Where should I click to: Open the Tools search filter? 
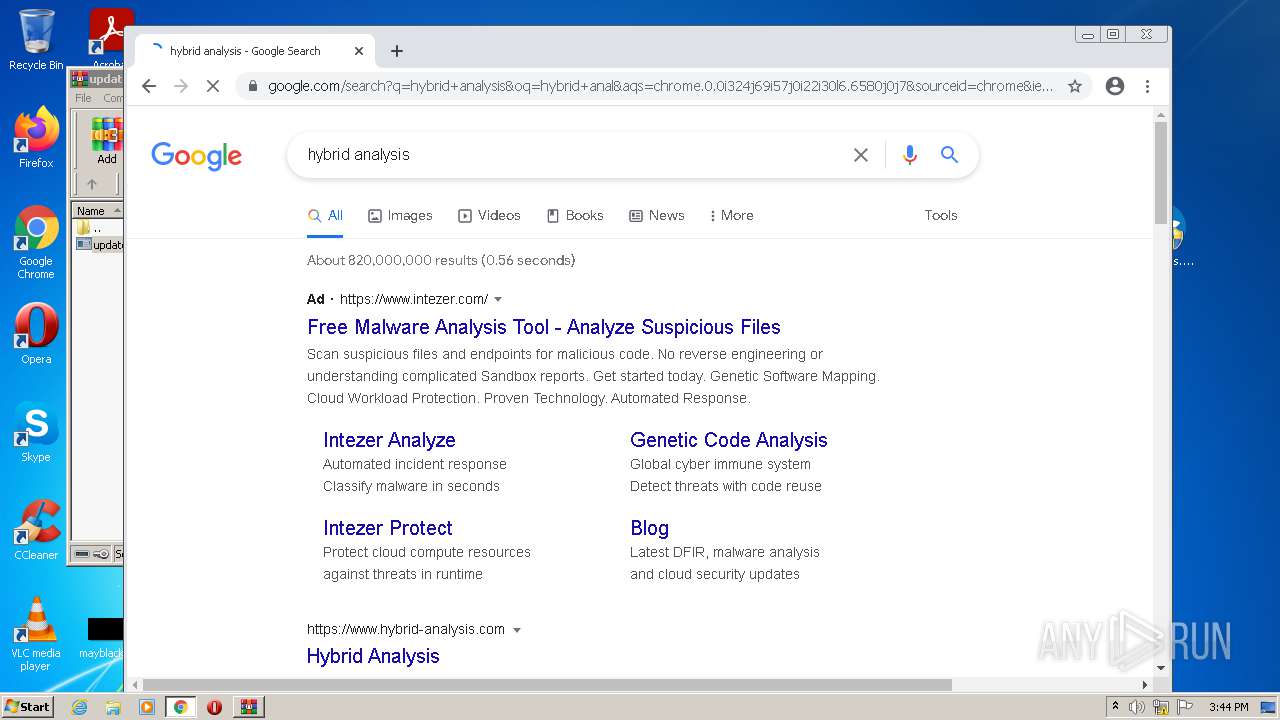(941, 216)
